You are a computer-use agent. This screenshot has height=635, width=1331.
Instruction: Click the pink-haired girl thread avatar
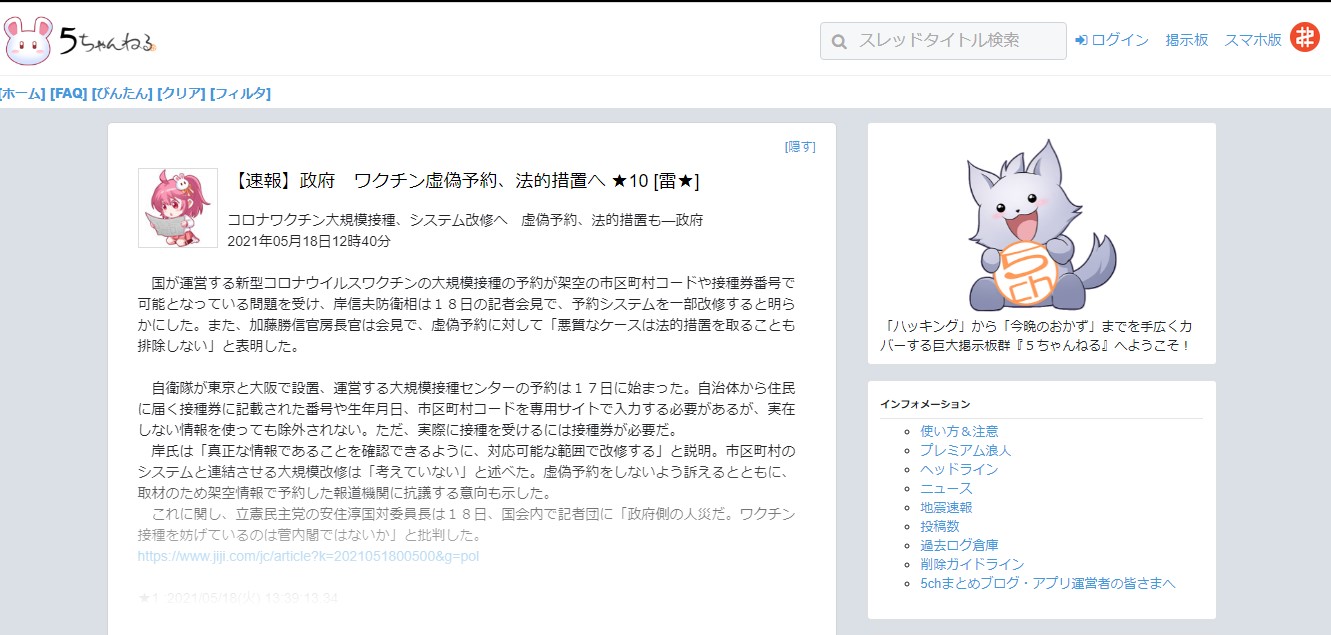click(177, 208)
